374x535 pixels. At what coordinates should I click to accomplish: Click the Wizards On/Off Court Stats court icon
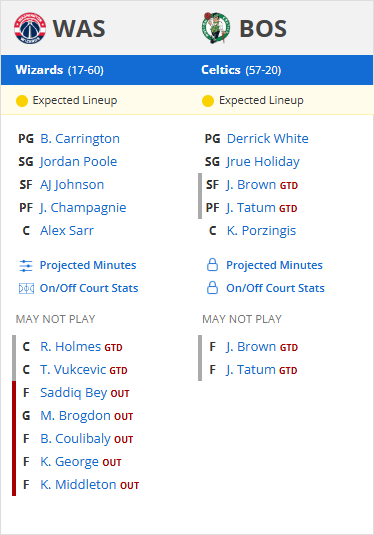point(26,289)
